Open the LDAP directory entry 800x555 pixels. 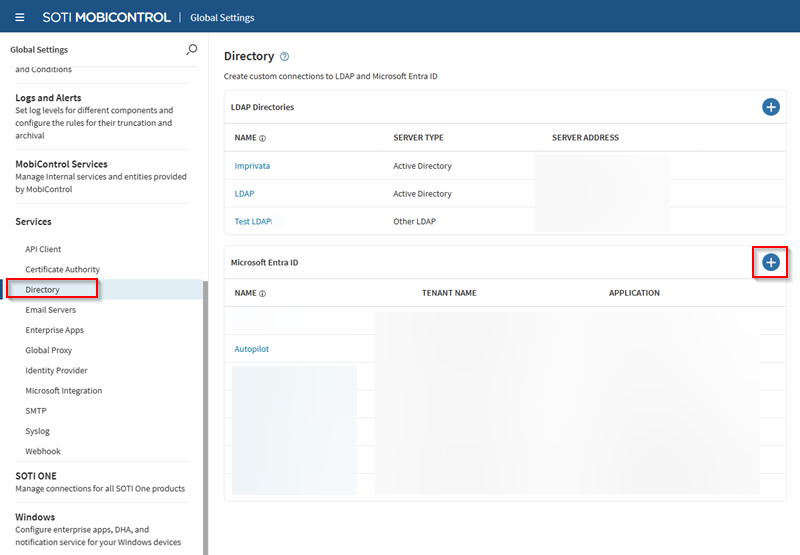pos(244,194)
